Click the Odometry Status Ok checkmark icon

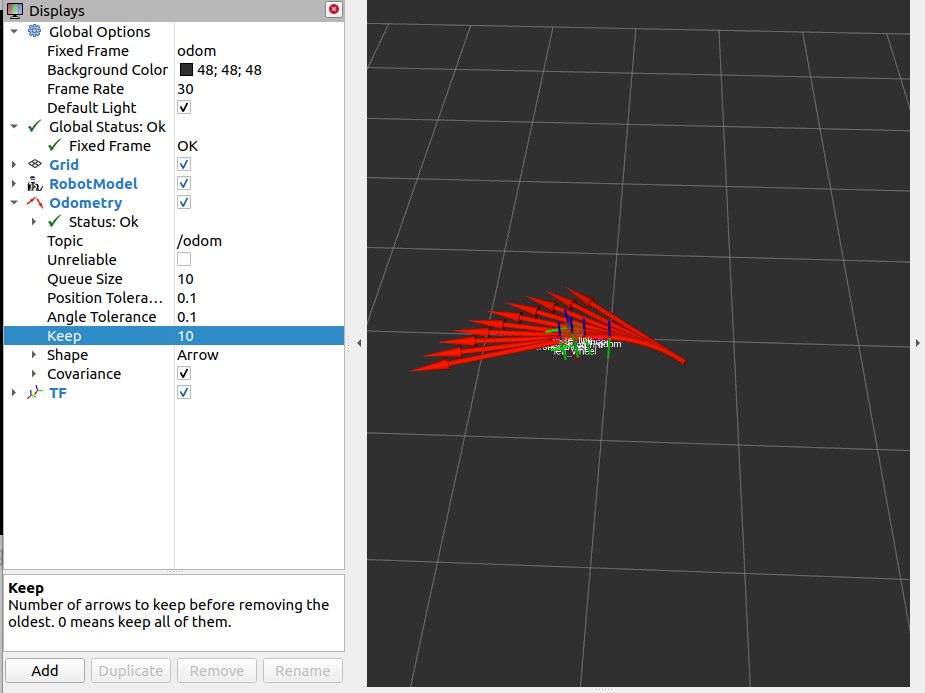55,221
